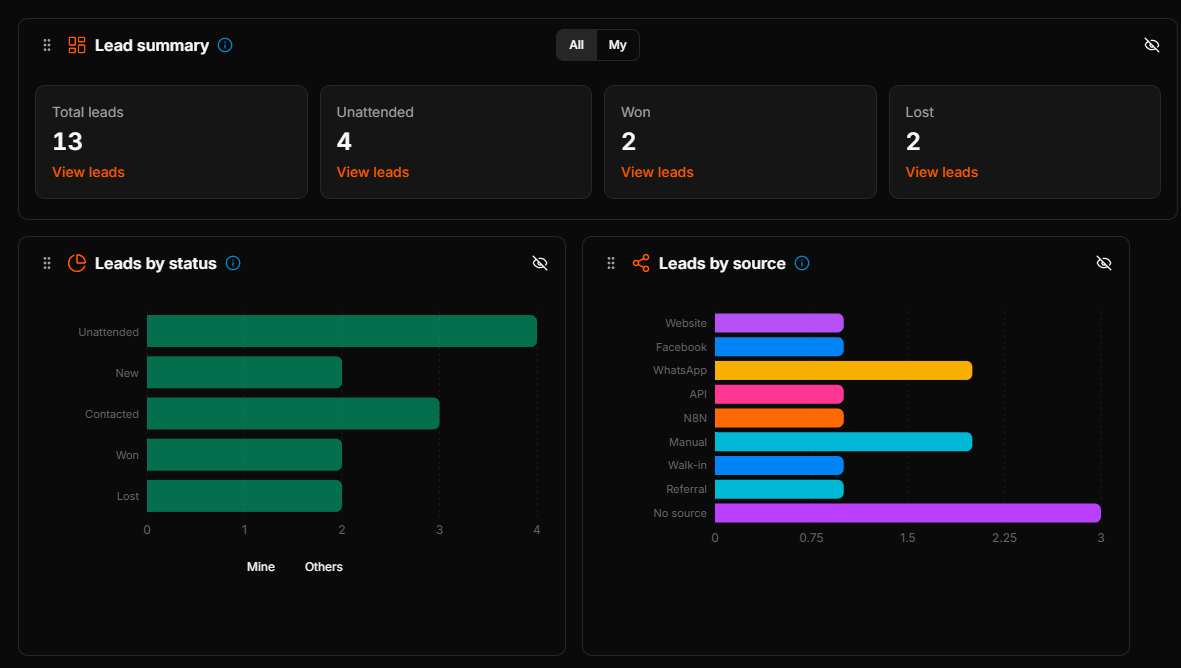The width and height of the screenshot is (1181, 668).
Task: Click the Unattended status bar
Action: [342, 331]
